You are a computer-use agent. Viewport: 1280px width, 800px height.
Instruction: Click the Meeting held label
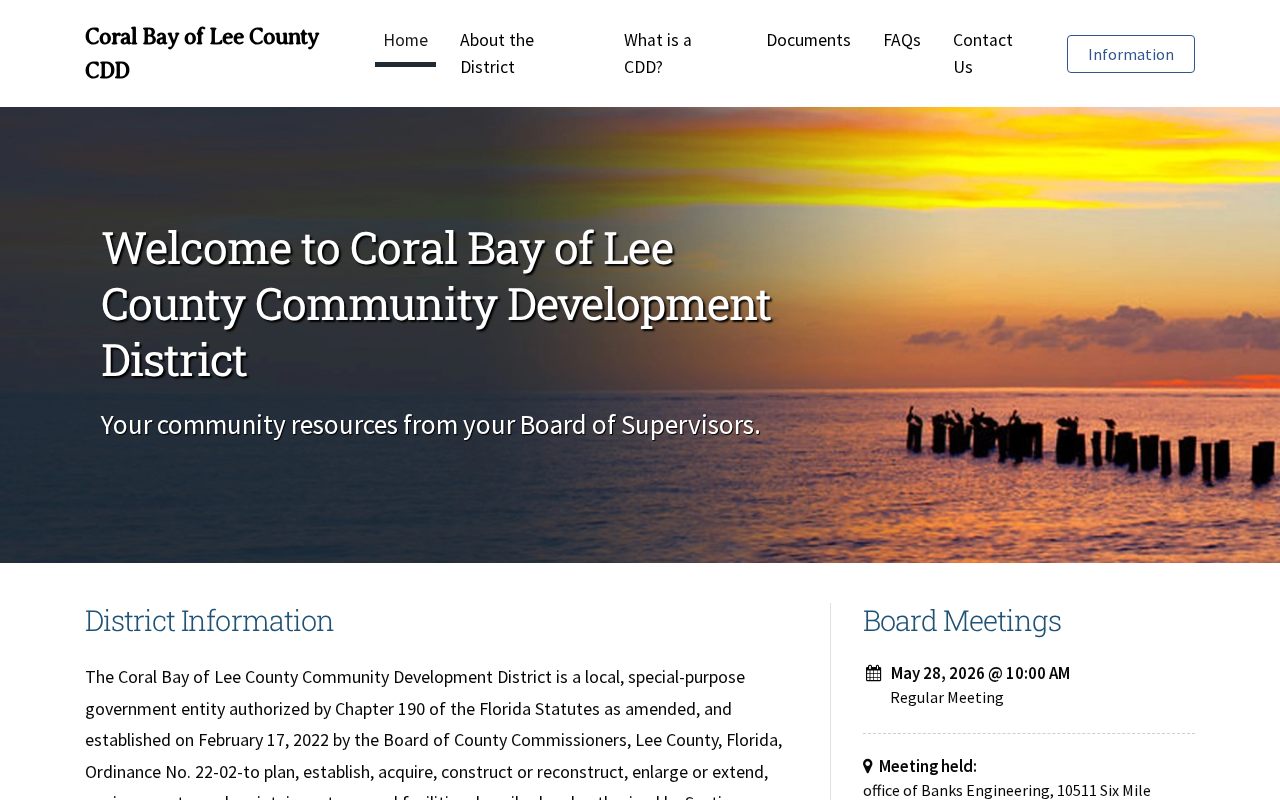[x=928, y=766]
